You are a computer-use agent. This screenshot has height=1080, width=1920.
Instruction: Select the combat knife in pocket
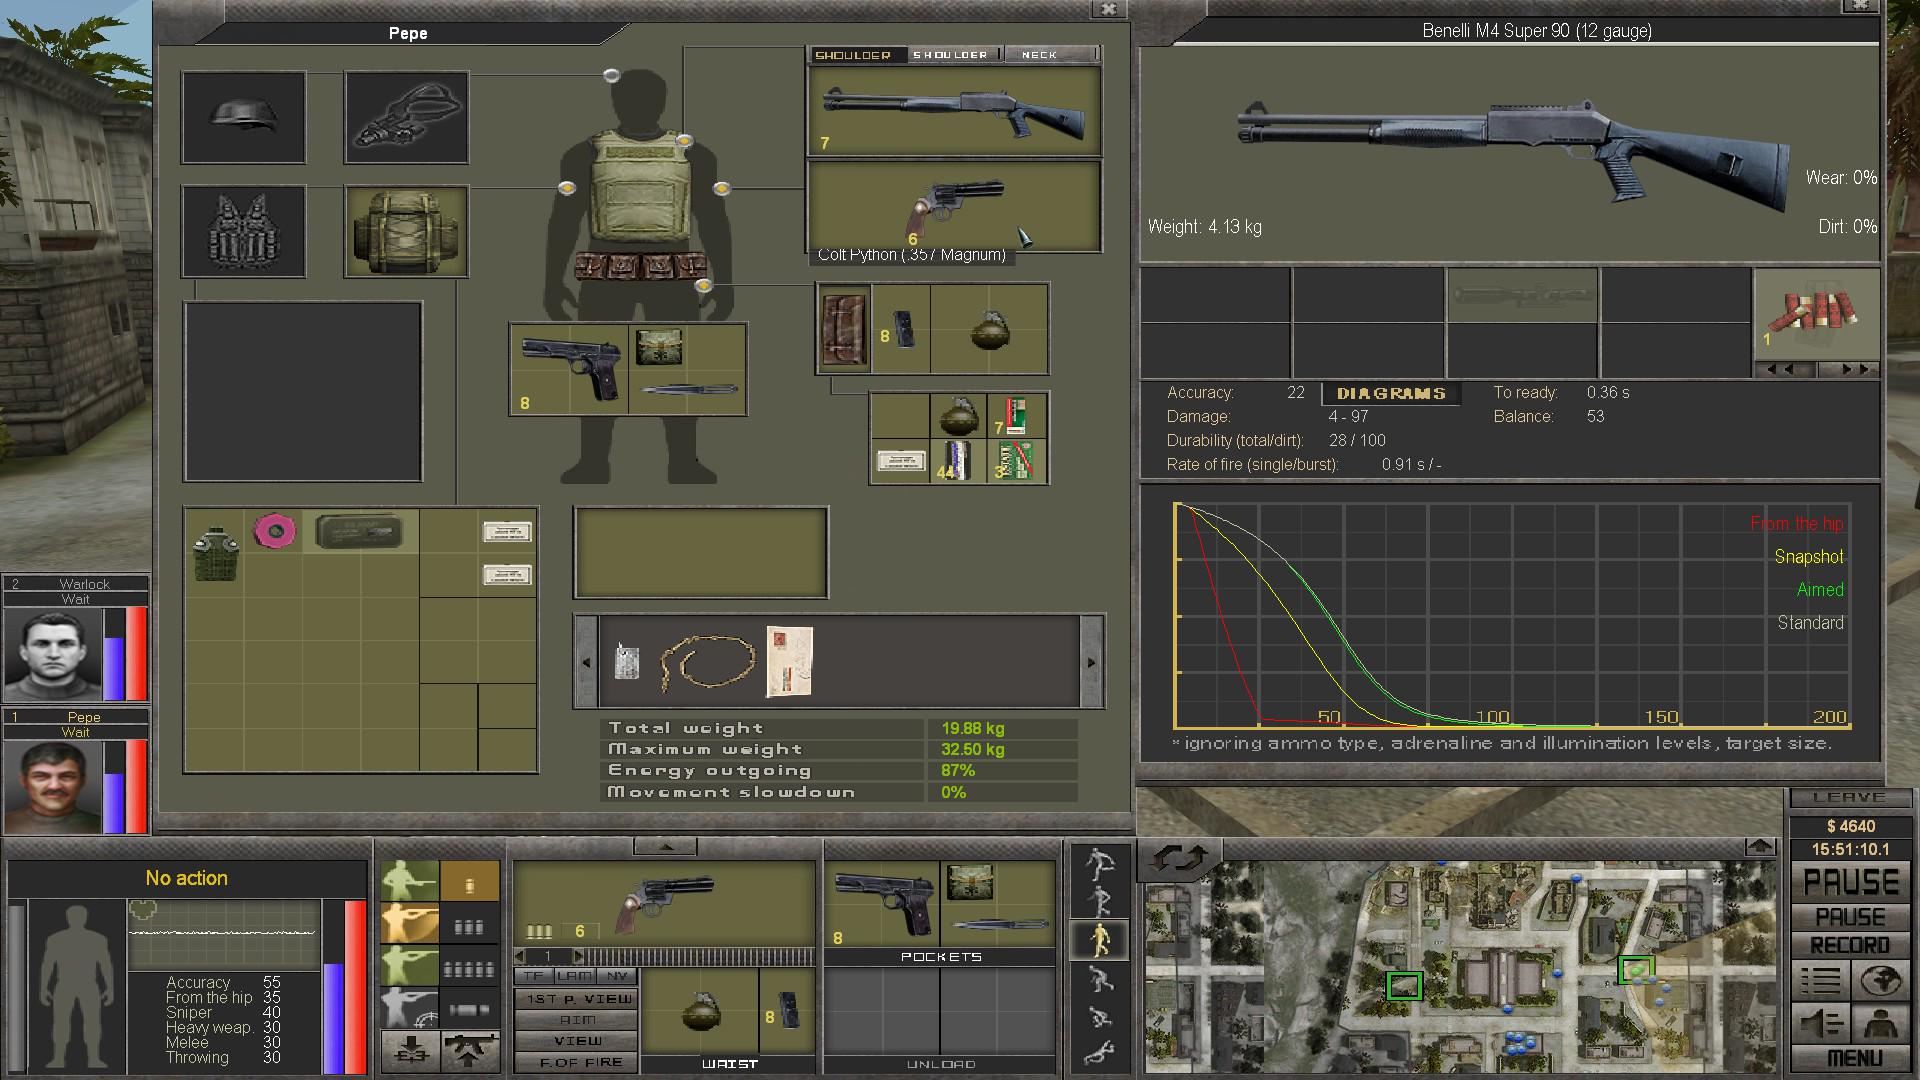689,391
